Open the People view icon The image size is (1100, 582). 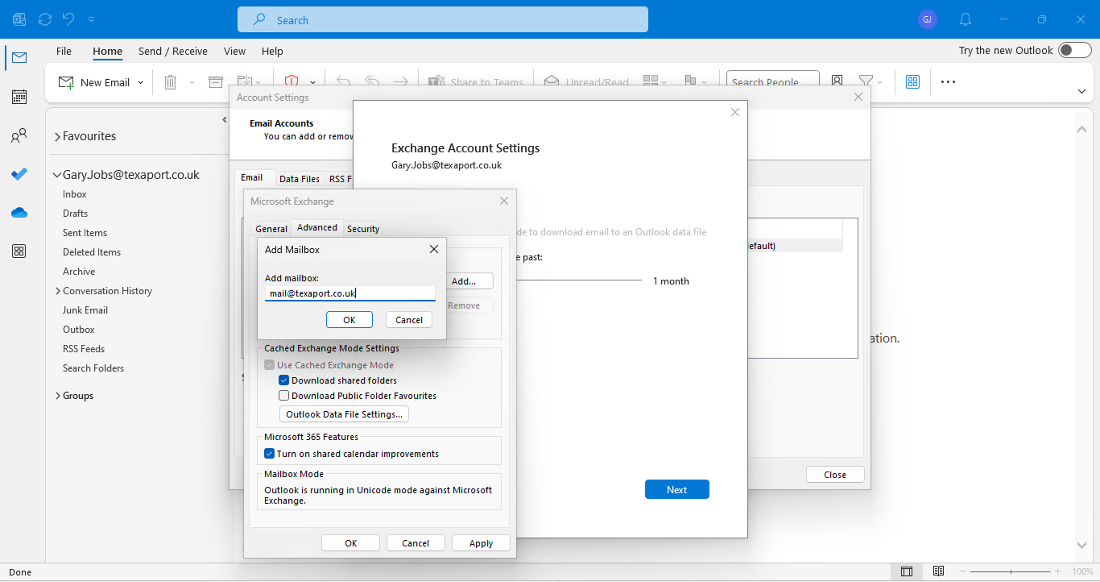tap(19, 135)
